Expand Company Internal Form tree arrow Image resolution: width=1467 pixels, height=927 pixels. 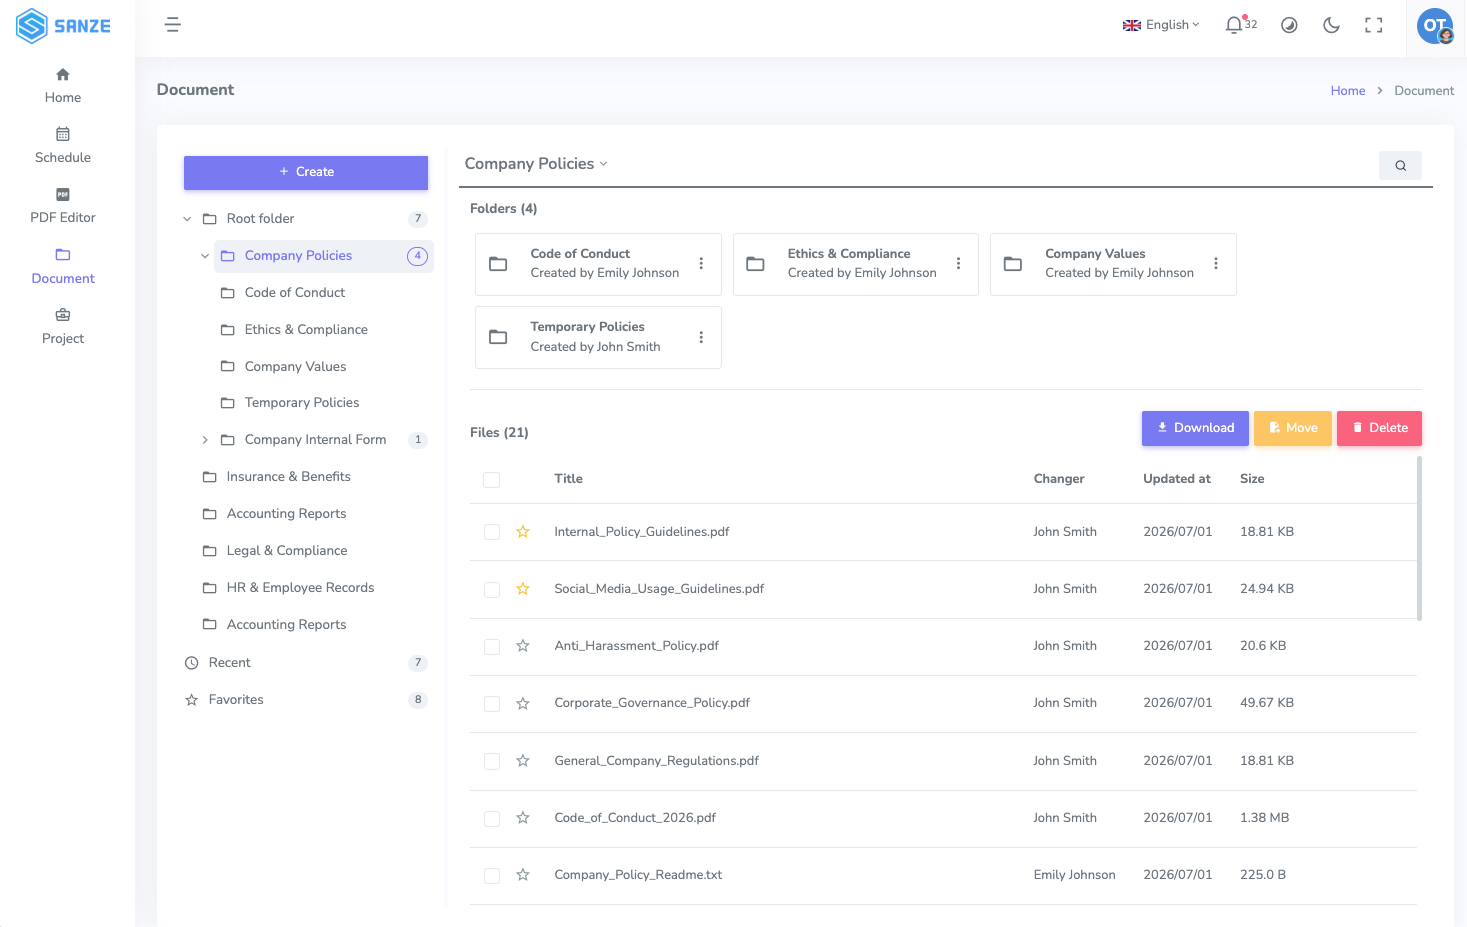point(205,440)
